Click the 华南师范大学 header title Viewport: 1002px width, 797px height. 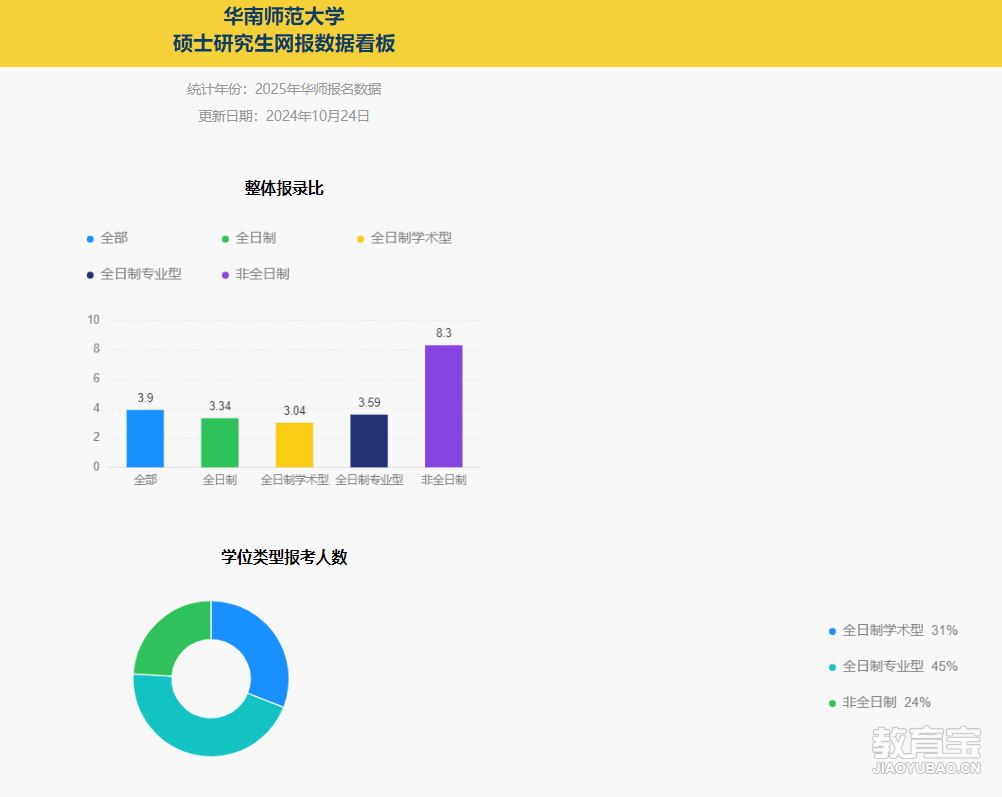point(284,16)
